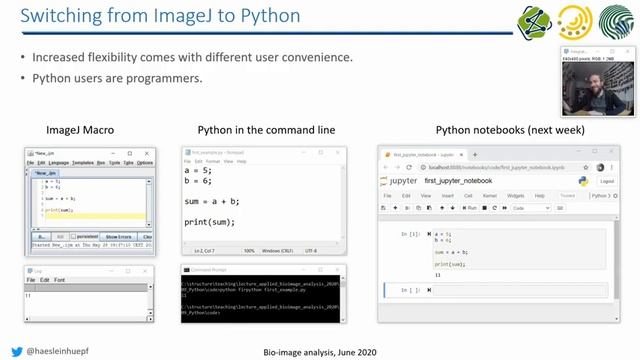This screenshot has height=360, width=640.
Task: Save the Jupyter notebook with the toolbar save icon
Action: pyautogui.click(x=383, y=208)
